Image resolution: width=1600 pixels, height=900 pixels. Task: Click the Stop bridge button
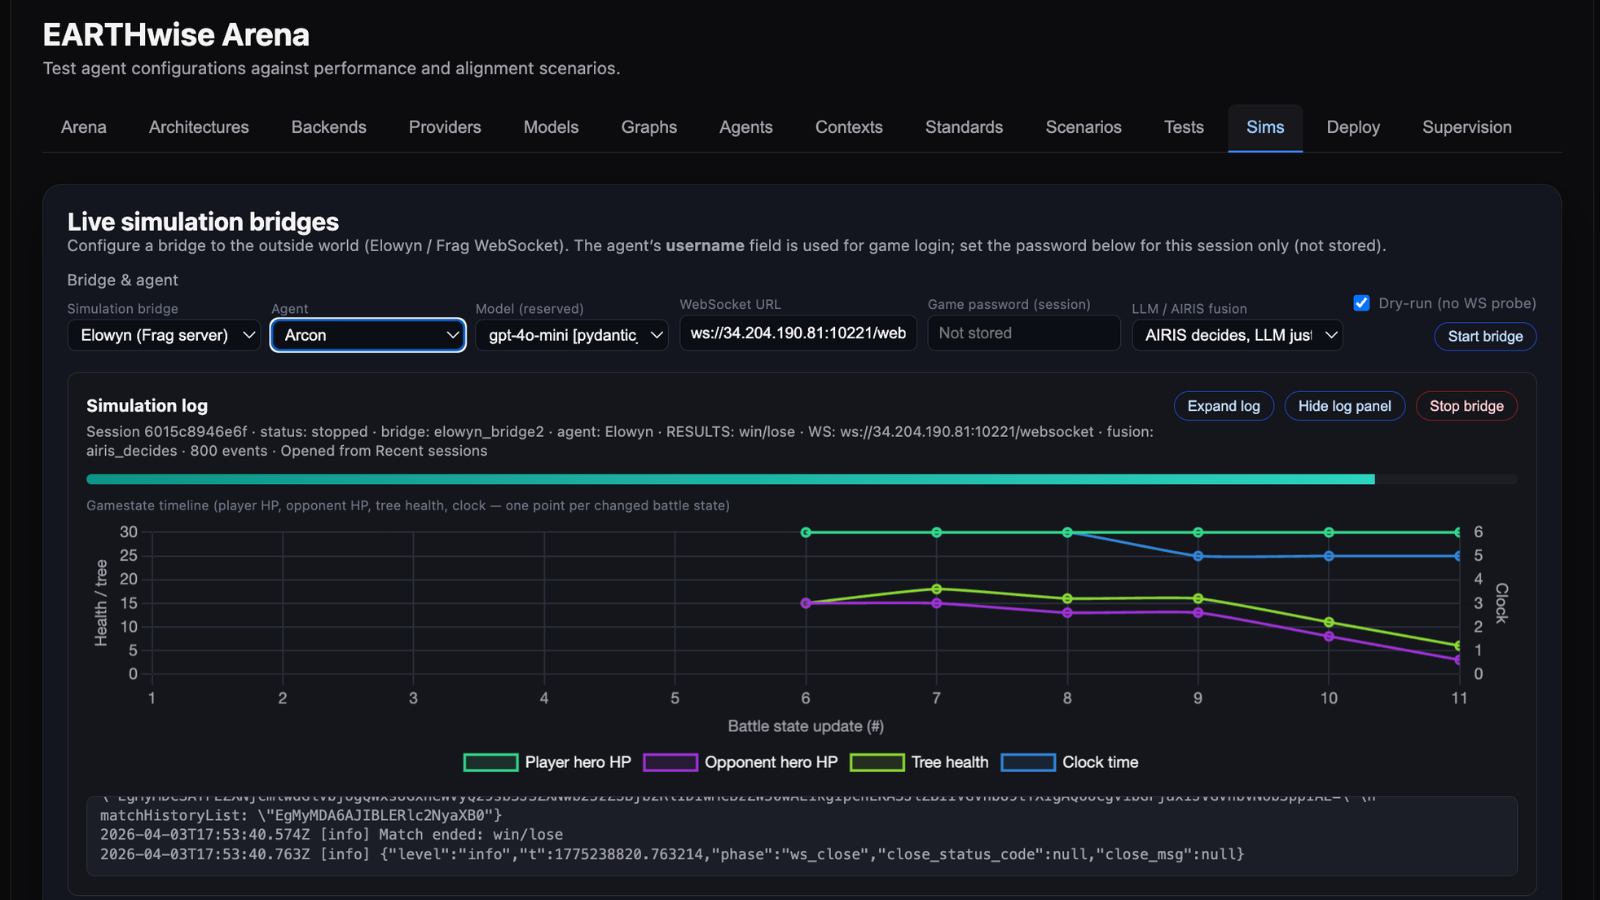tap(1466, 406)
